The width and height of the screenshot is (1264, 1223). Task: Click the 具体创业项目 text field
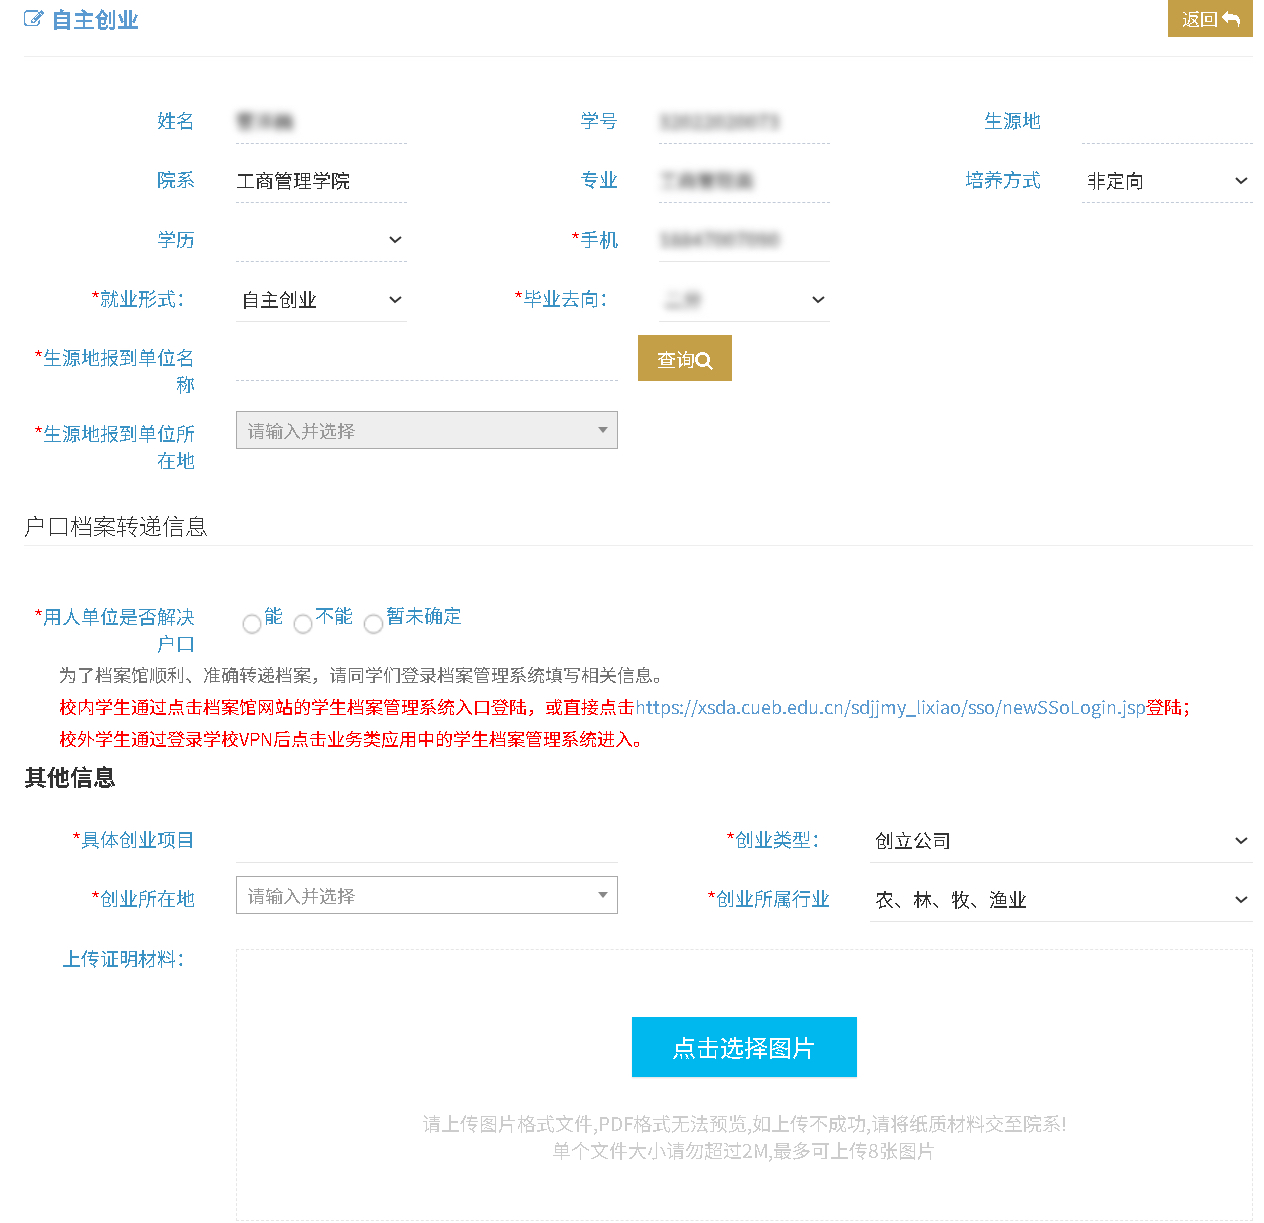pos(426,841)
